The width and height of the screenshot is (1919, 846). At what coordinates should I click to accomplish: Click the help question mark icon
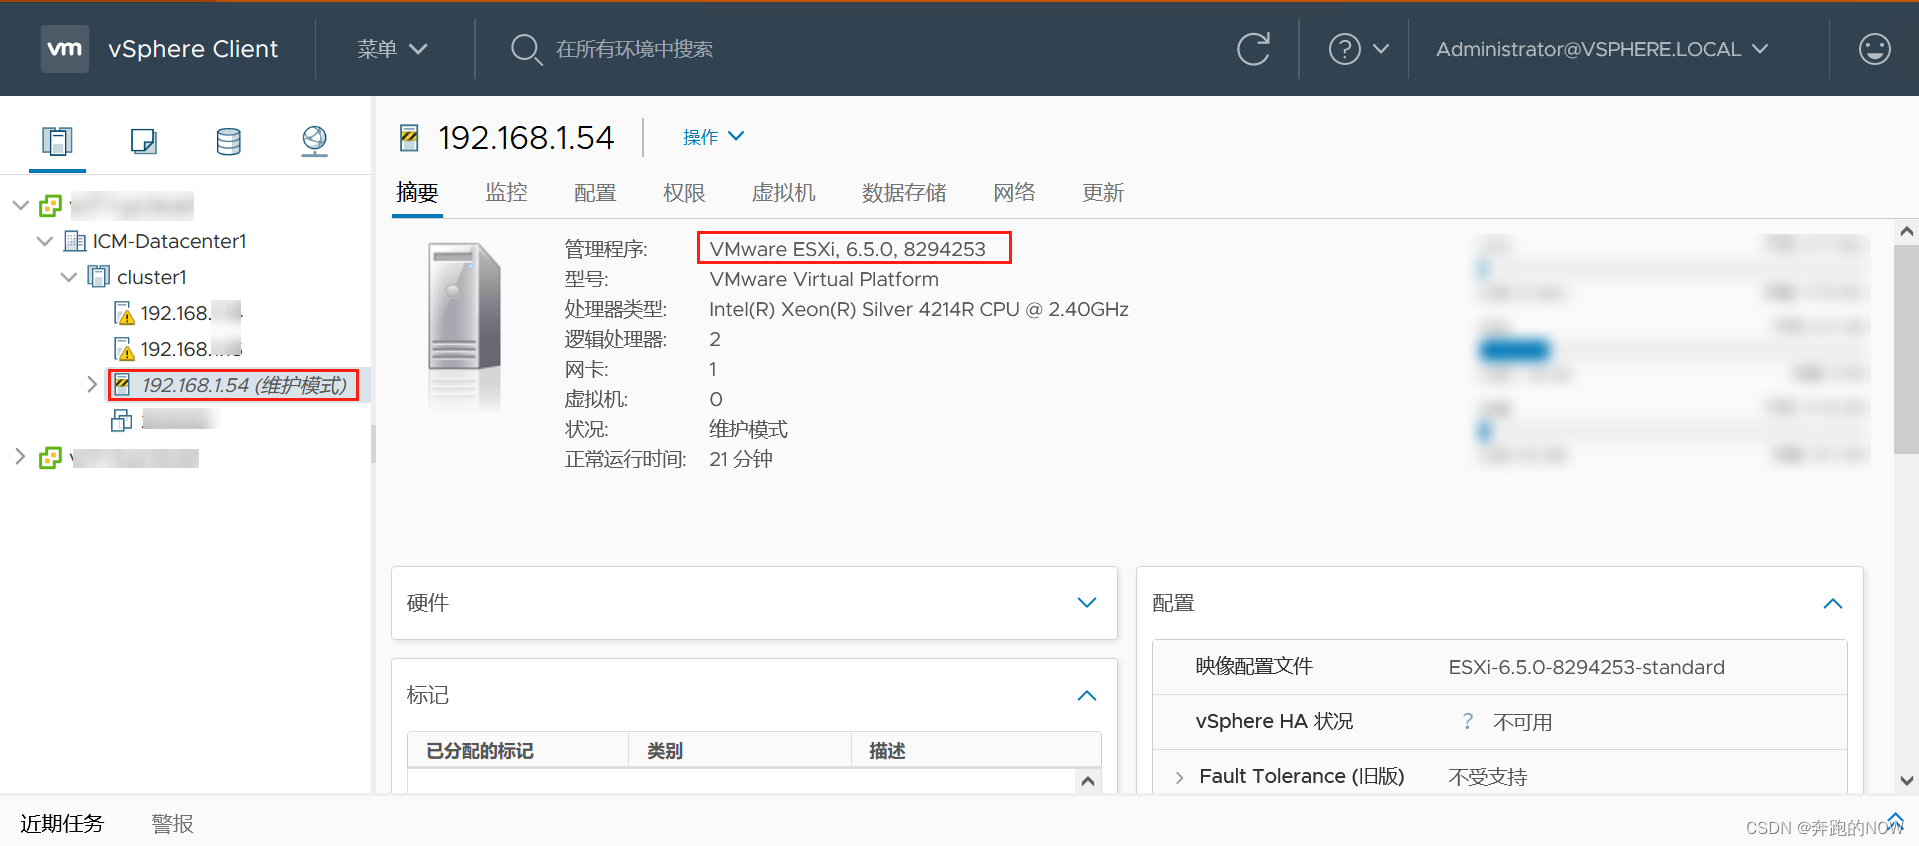[1344, 49]
